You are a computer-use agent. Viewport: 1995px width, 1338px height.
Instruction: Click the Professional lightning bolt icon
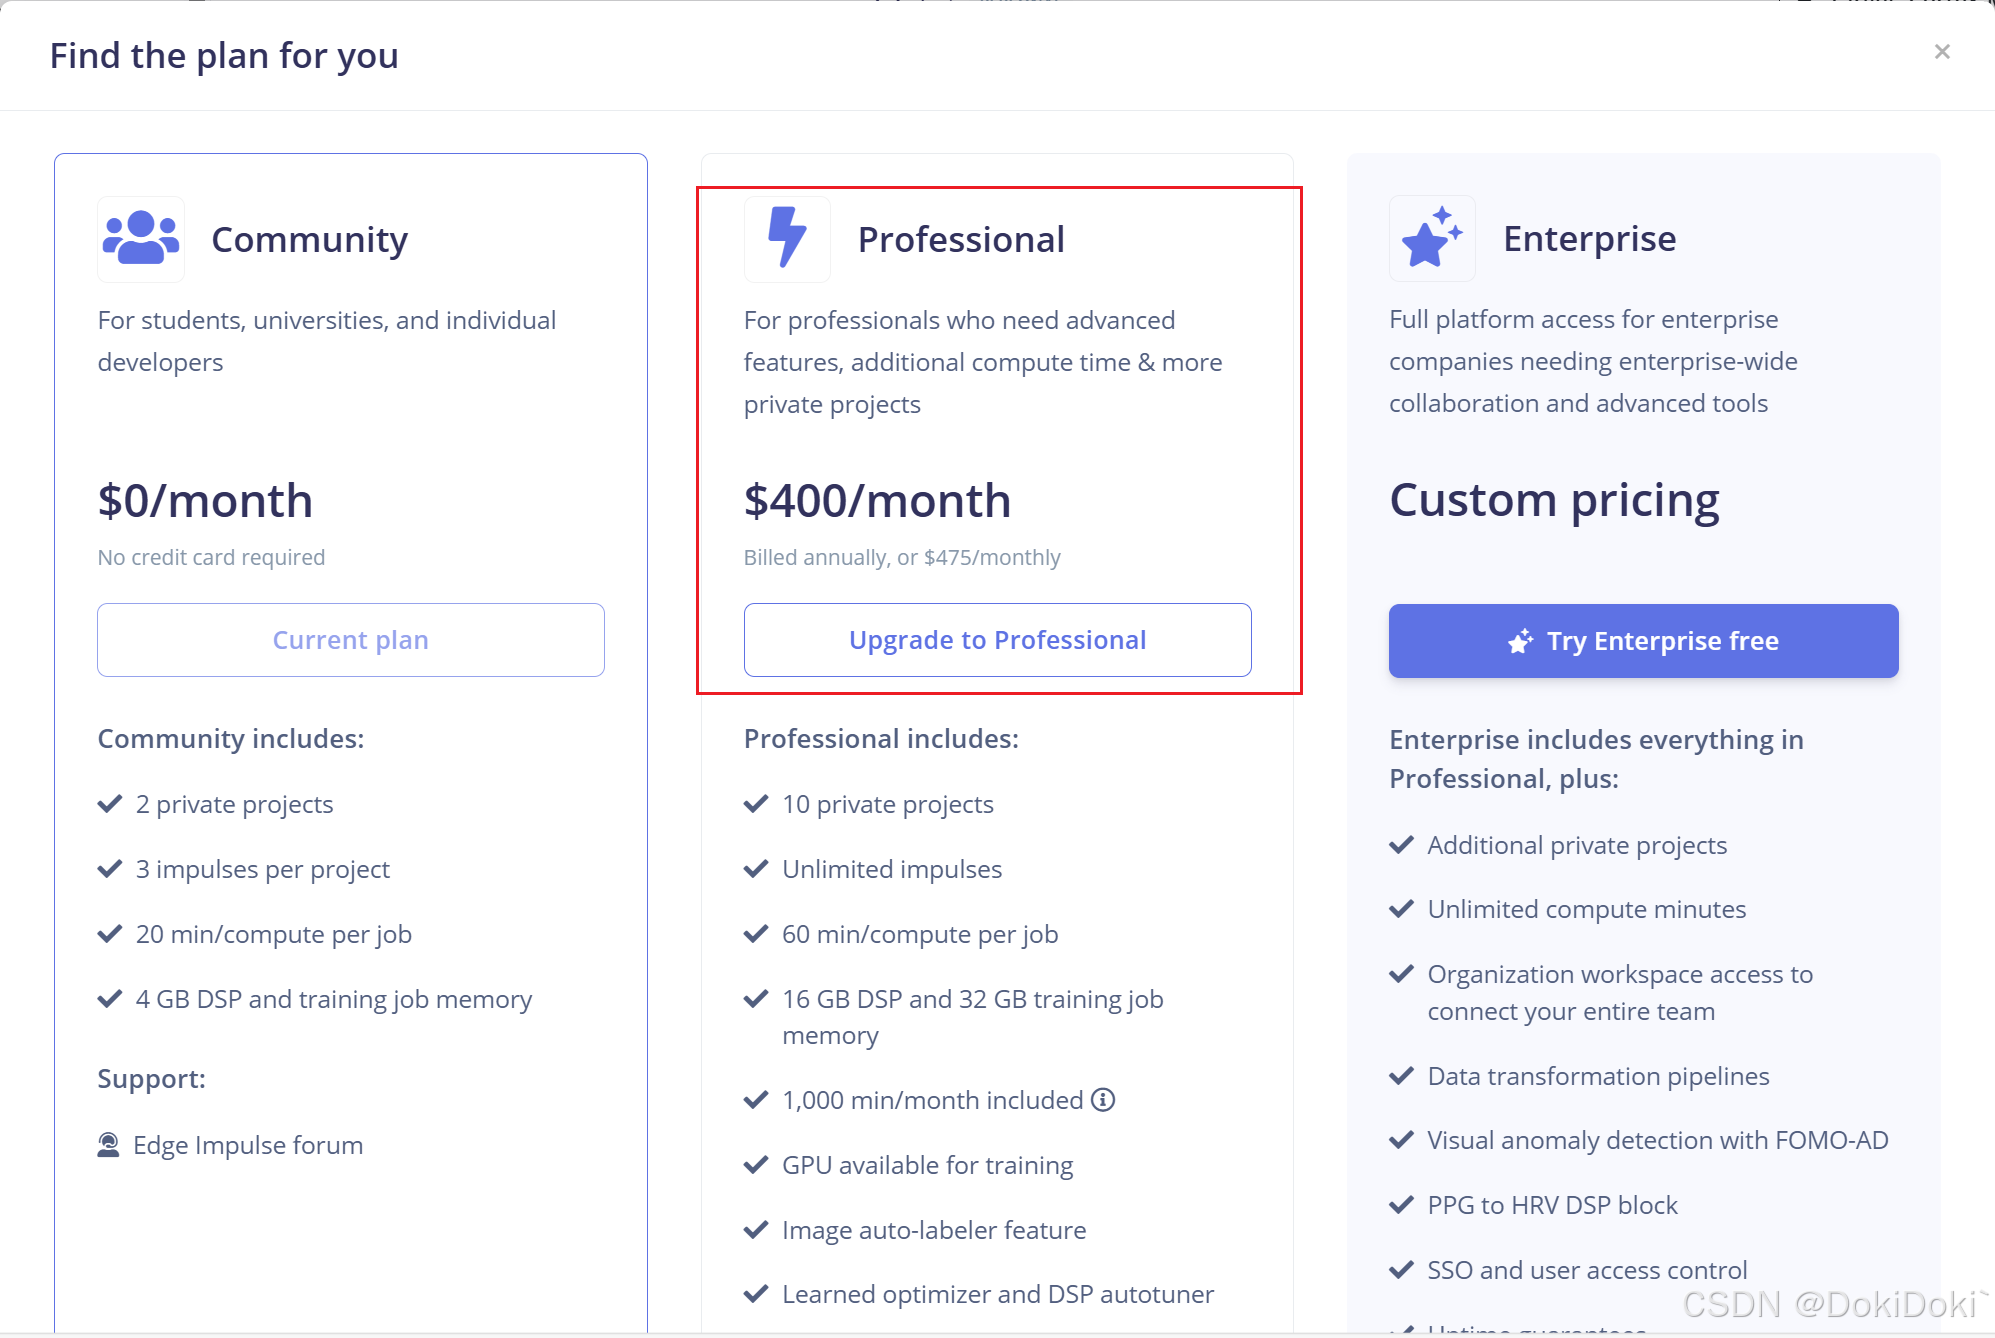pos(787,239)
